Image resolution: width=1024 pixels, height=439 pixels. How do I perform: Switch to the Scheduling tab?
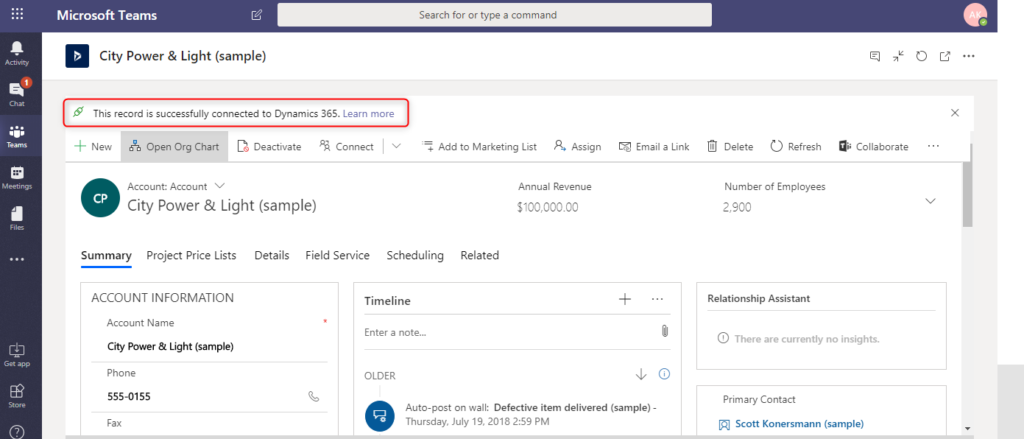tap(415, 255)
